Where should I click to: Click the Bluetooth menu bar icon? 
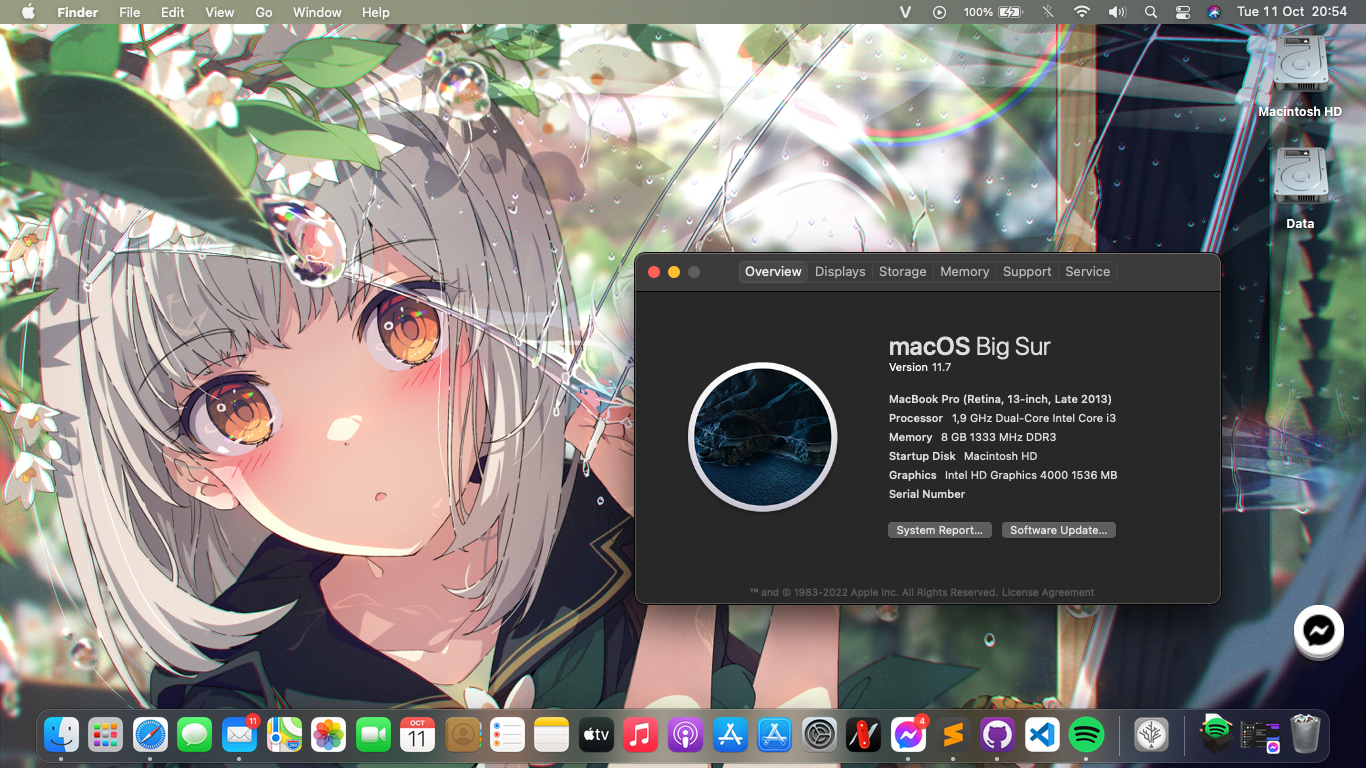click(x=1048, y=12)
